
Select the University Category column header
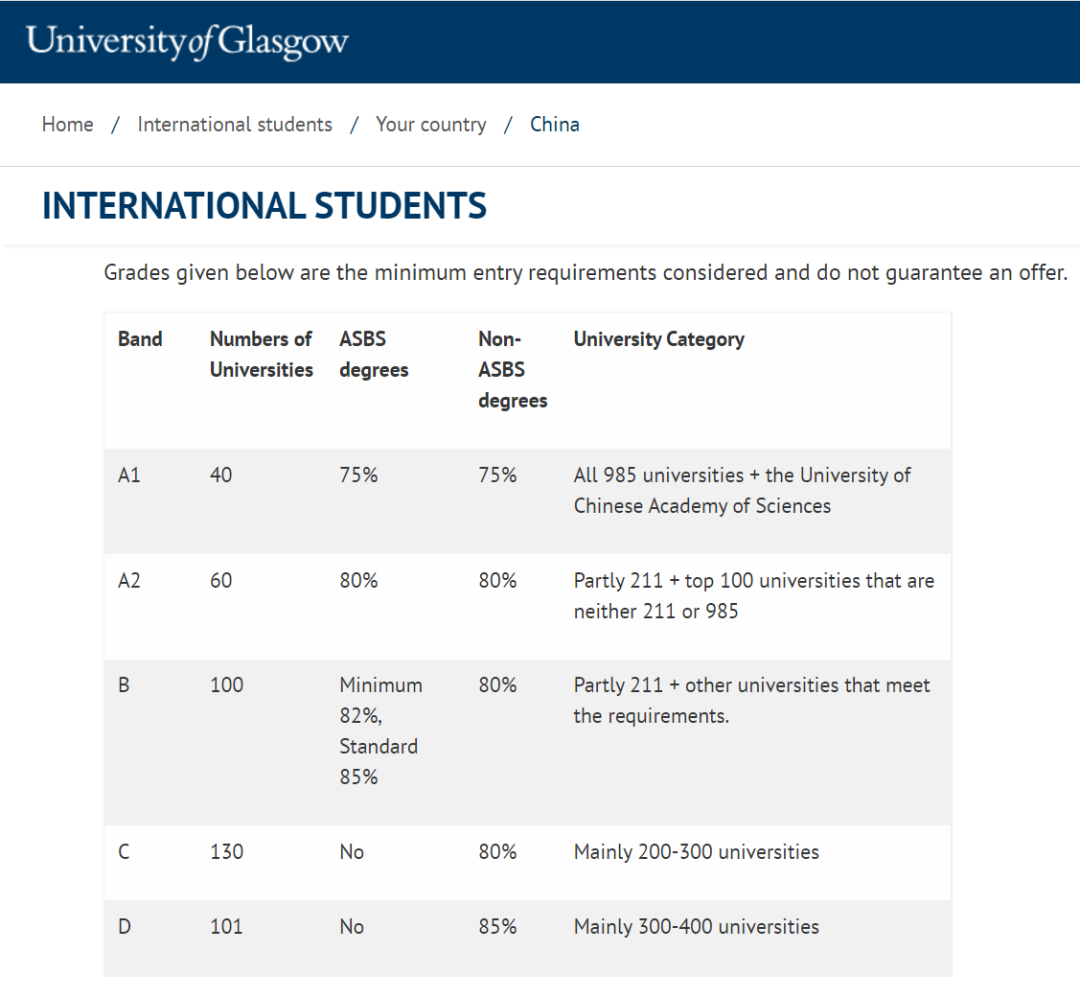[659, 339]
